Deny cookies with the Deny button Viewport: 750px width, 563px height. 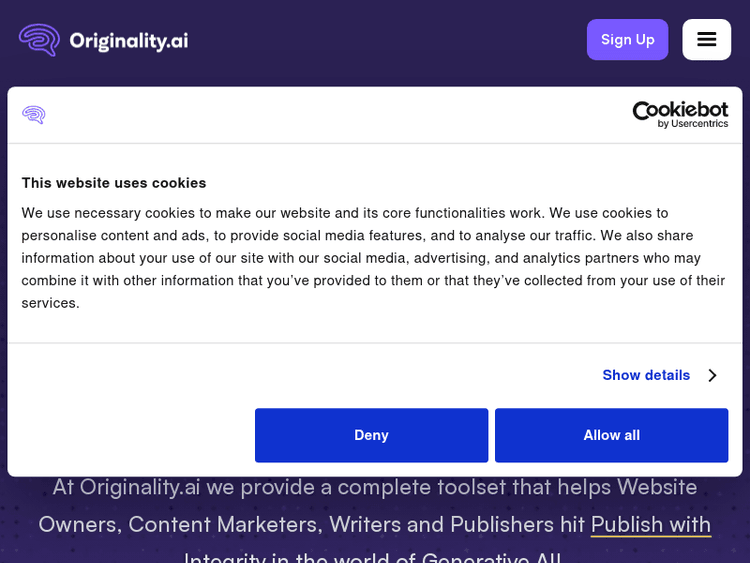click(371, 435)
